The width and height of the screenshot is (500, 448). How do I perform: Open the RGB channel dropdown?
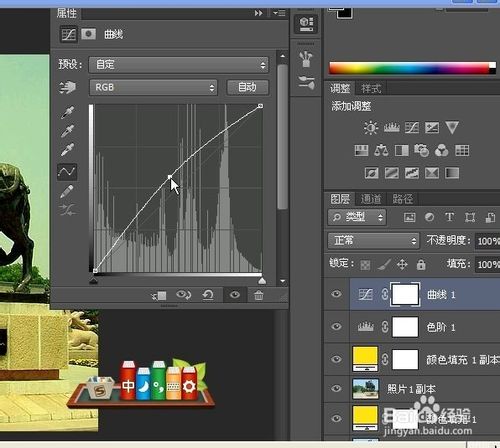tap(153, 88)
